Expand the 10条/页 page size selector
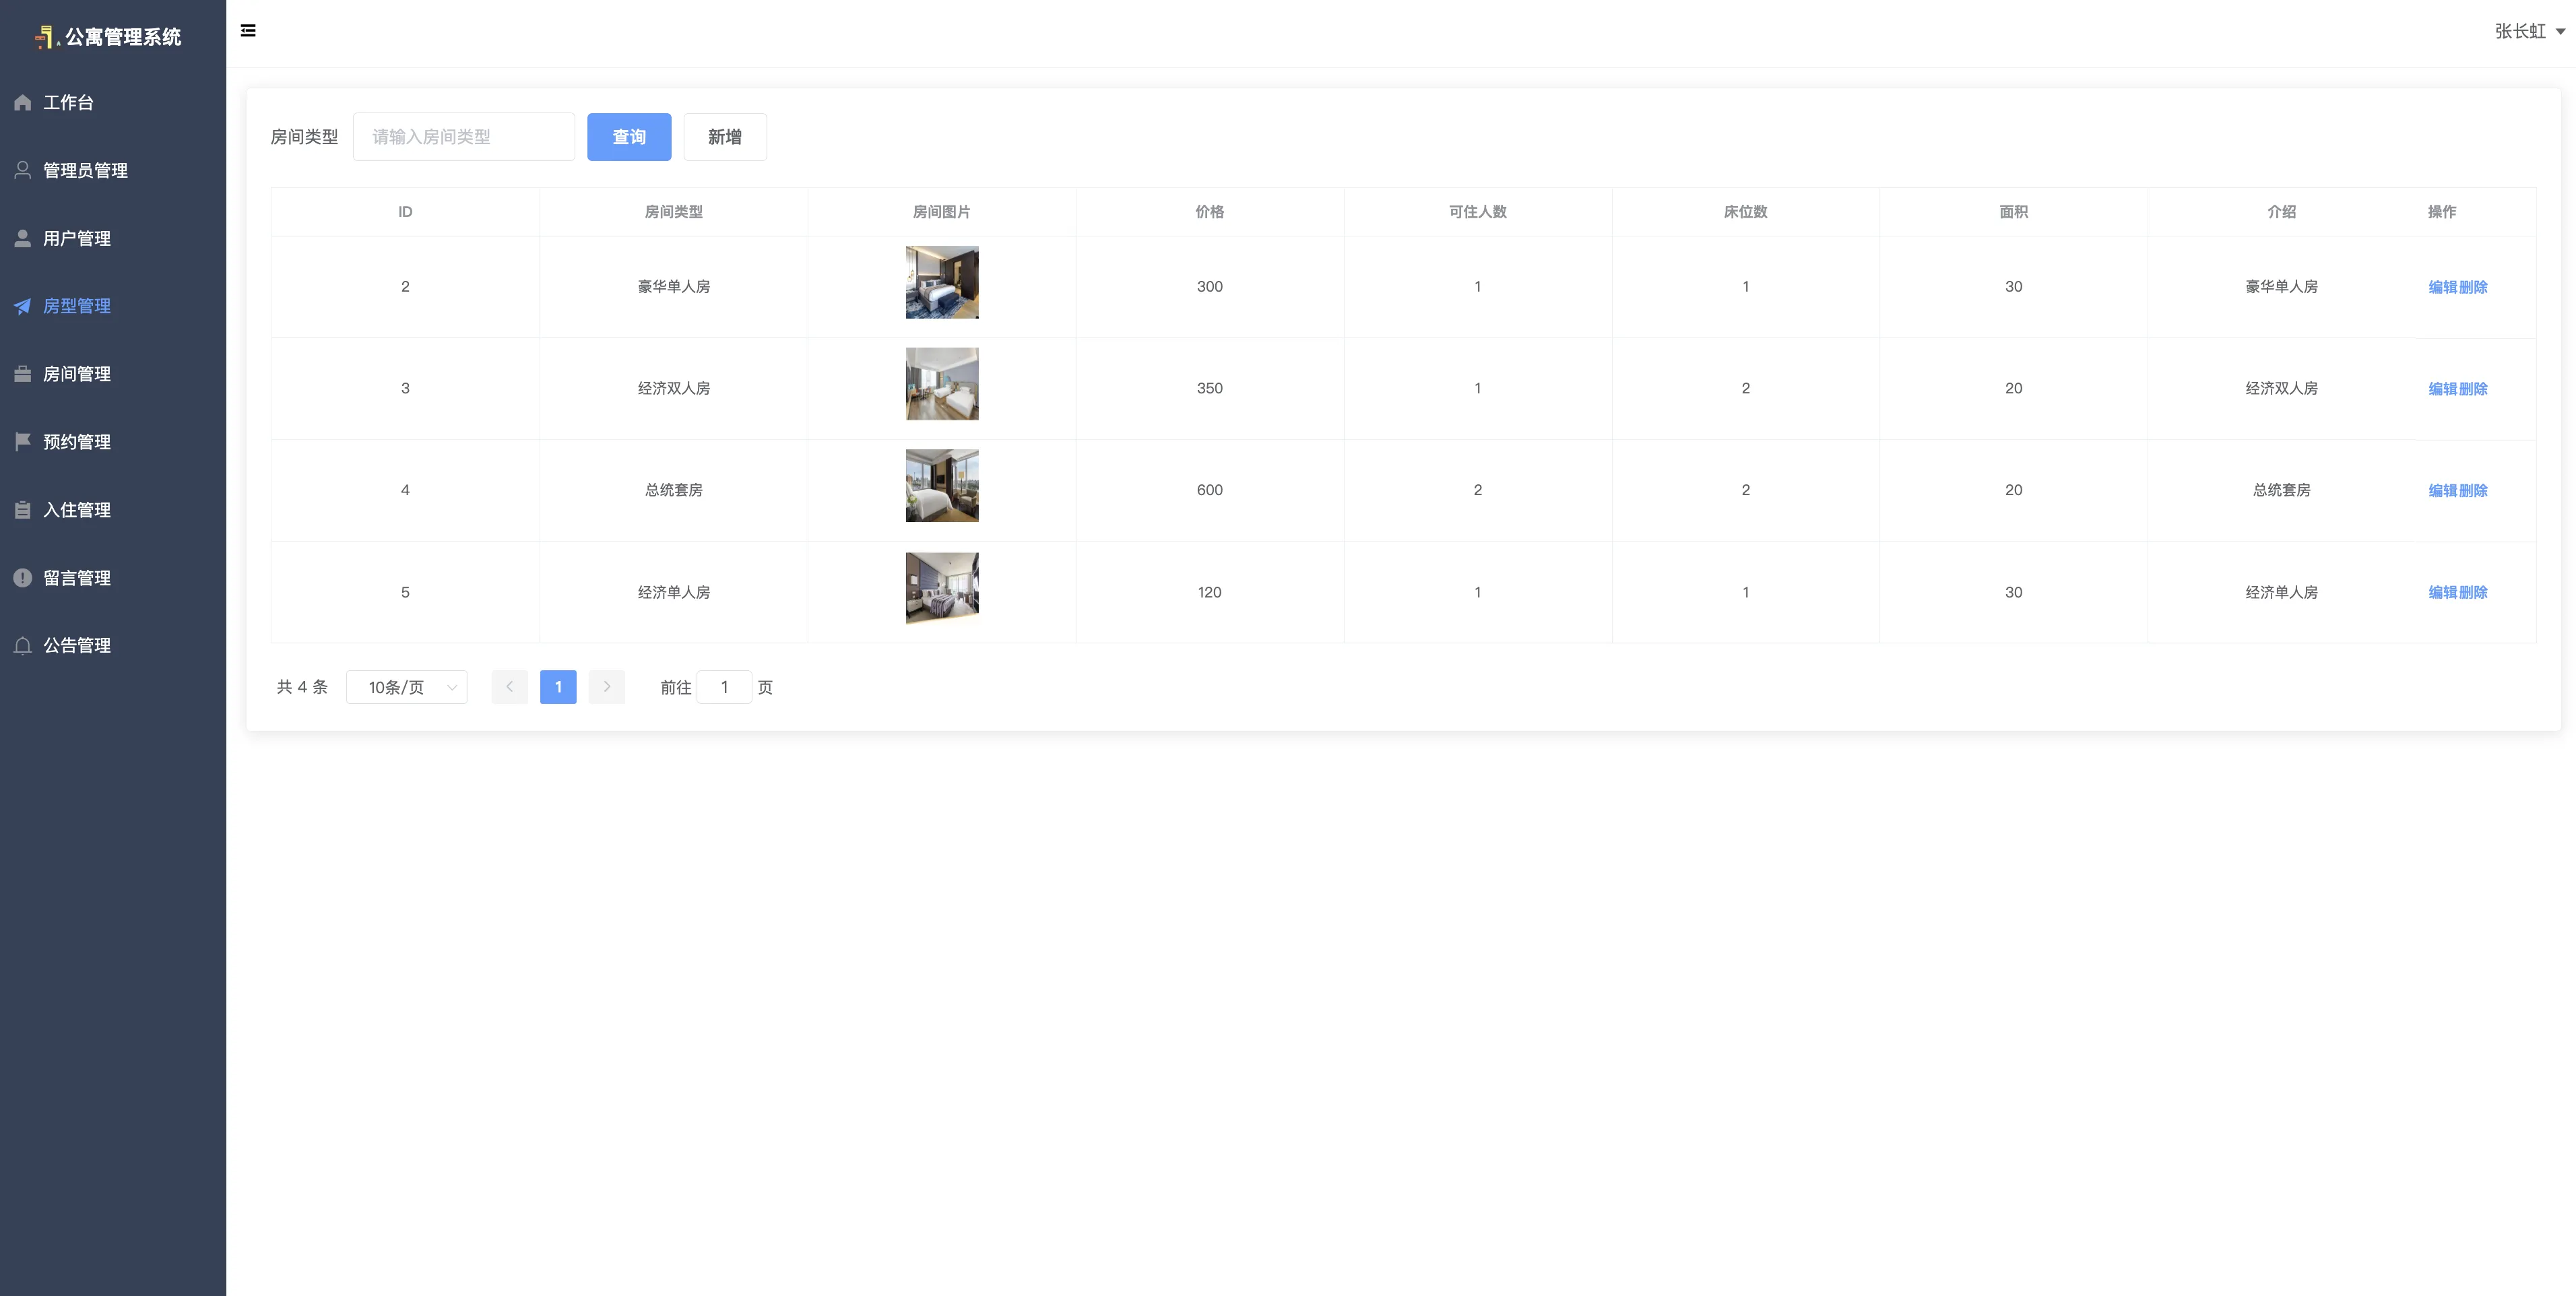Image resolution: width=2576 pixels, height=1296 pixels. (407, 687)
